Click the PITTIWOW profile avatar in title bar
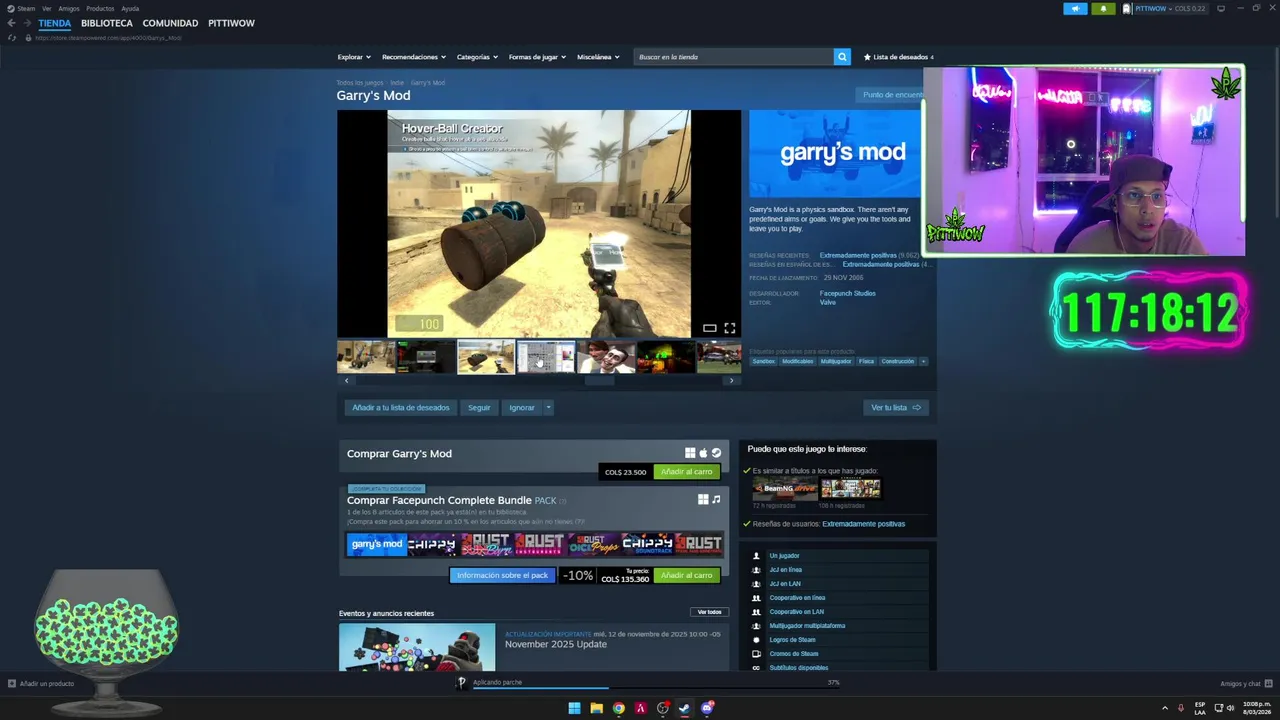Viewport: 1280px width, 720px height. [1127, 8]
